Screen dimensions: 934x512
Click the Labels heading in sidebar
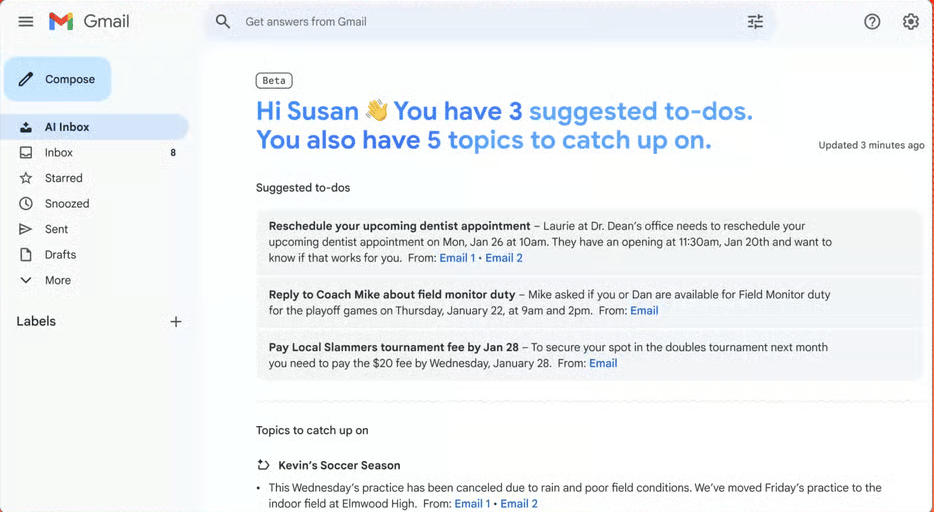[x=36, y=321]
